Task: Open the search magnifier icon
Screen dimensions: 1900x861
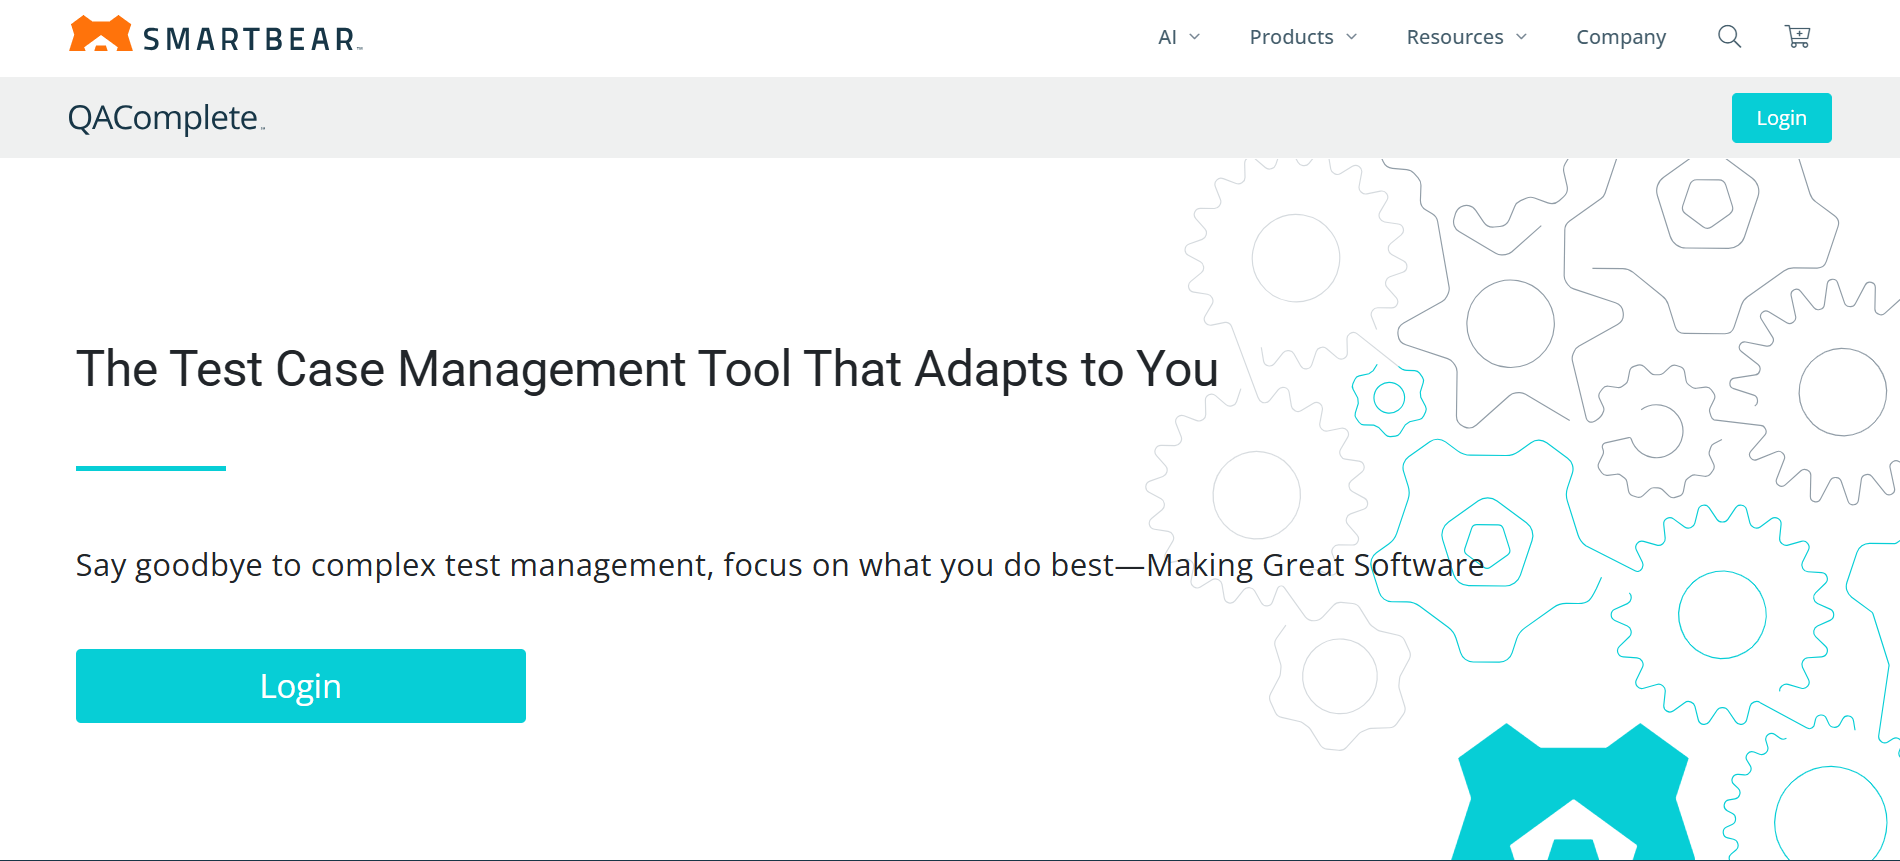Action: pos(1729,37)
